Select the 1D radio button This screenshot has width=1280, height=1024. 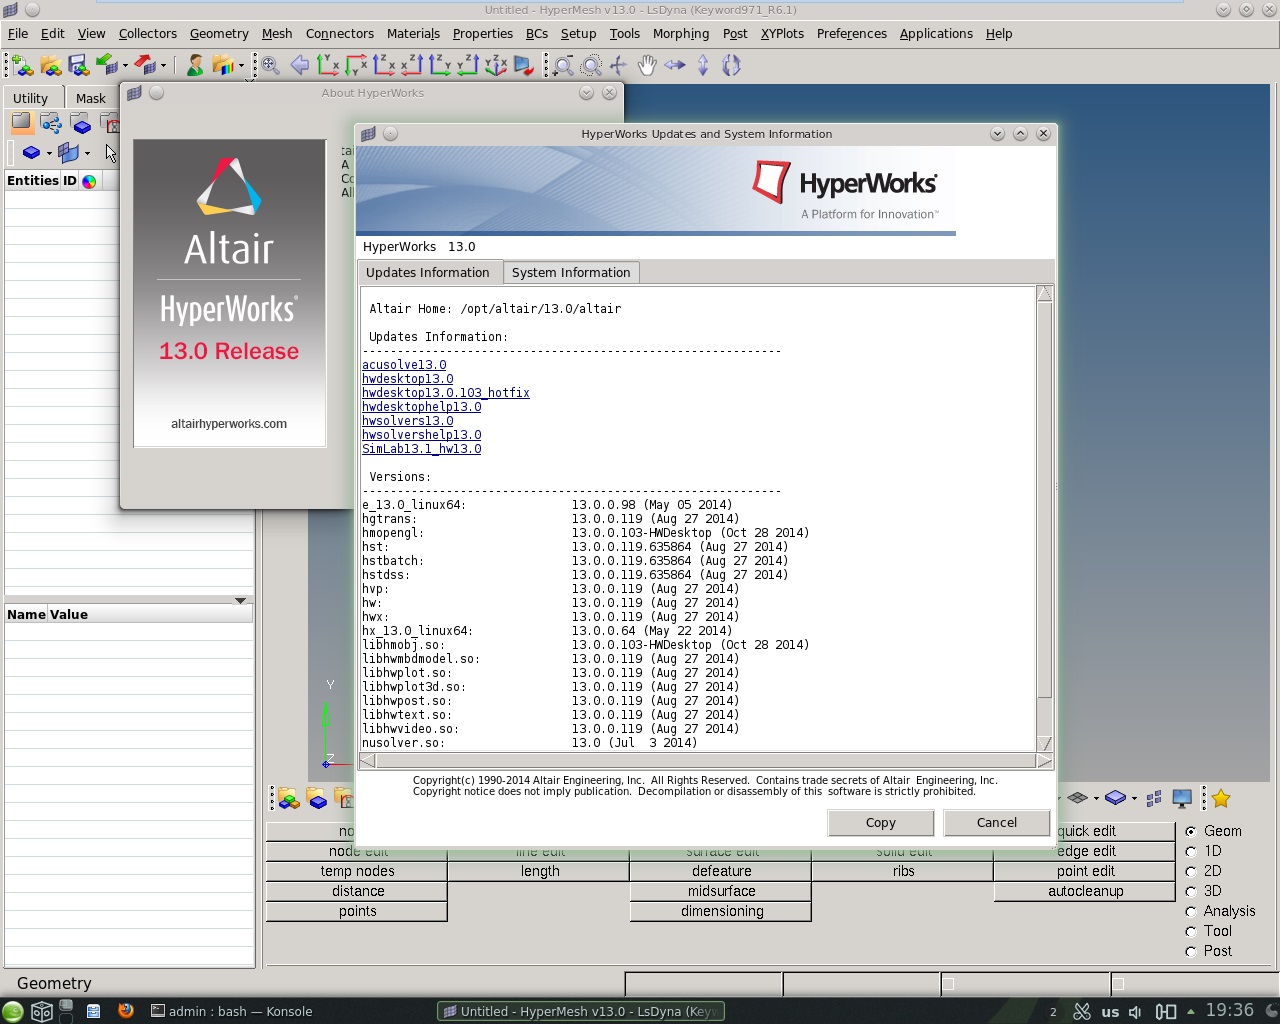pyautogui.click(x=1191, y=851)
